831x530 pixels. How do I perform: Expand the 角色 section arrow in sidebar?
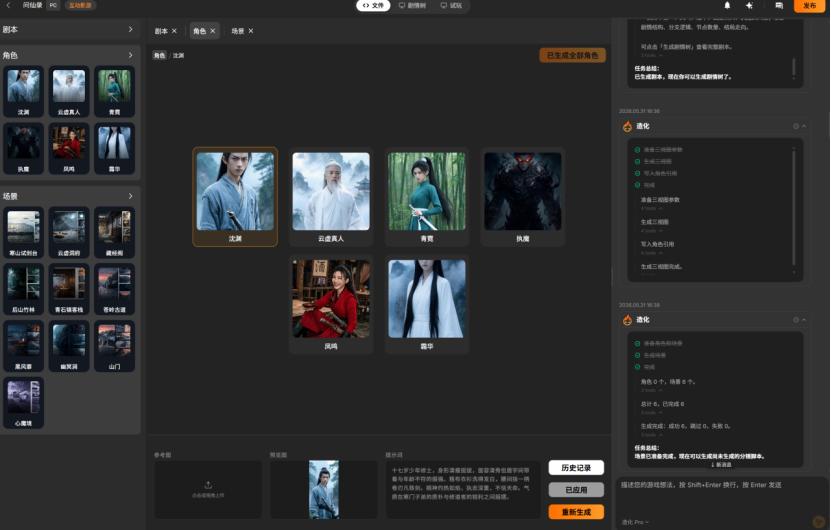pos(130,55)
